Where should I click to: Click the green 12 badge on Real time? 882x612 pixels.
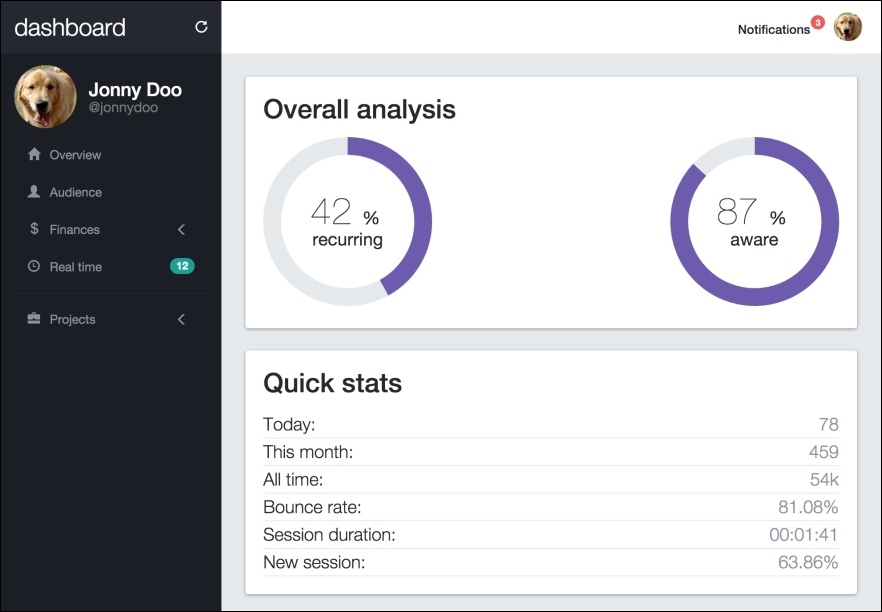(x=182, y=267)
